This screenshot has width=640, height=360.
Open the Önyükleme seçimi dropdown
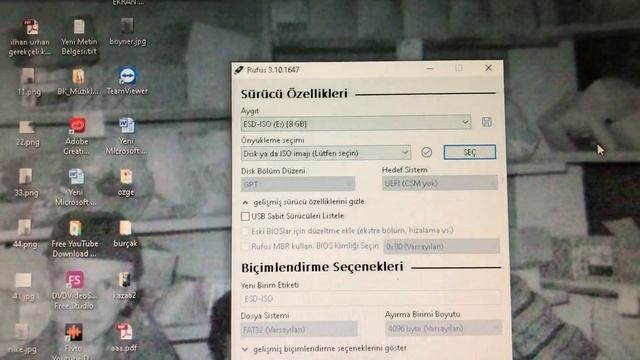pos(326,153)
